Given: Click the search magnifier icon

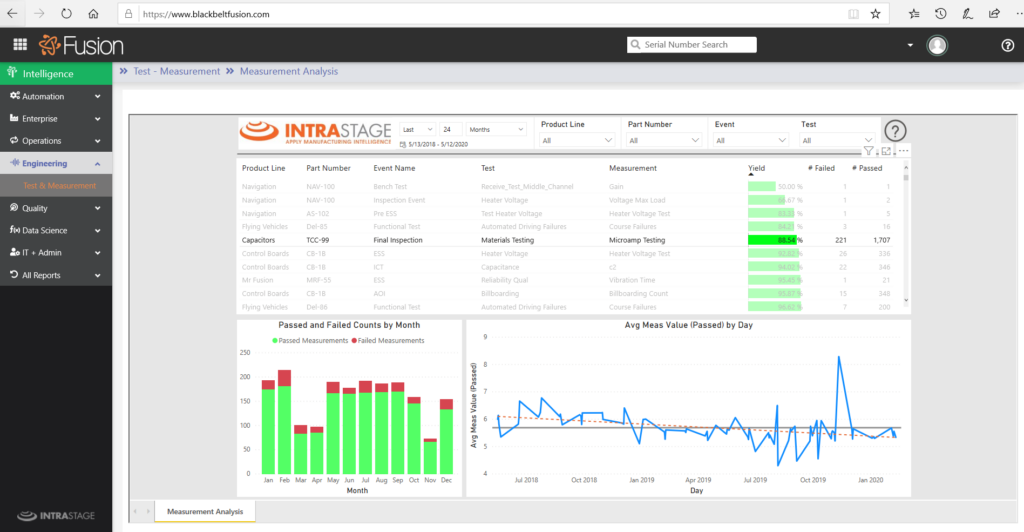Looking at the screenshot, I should coord(635,44).
